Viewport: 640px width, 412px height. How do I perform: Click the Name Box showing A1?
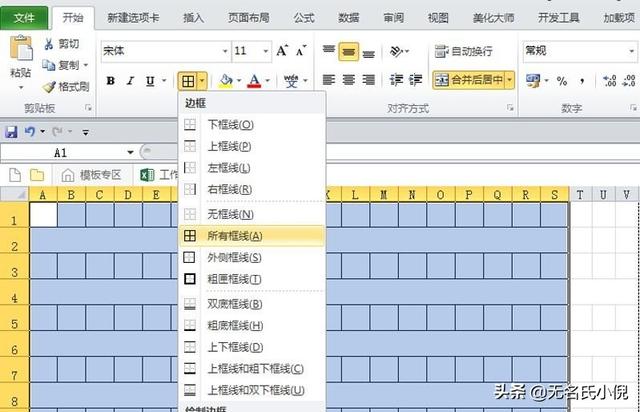pos(60,153)
